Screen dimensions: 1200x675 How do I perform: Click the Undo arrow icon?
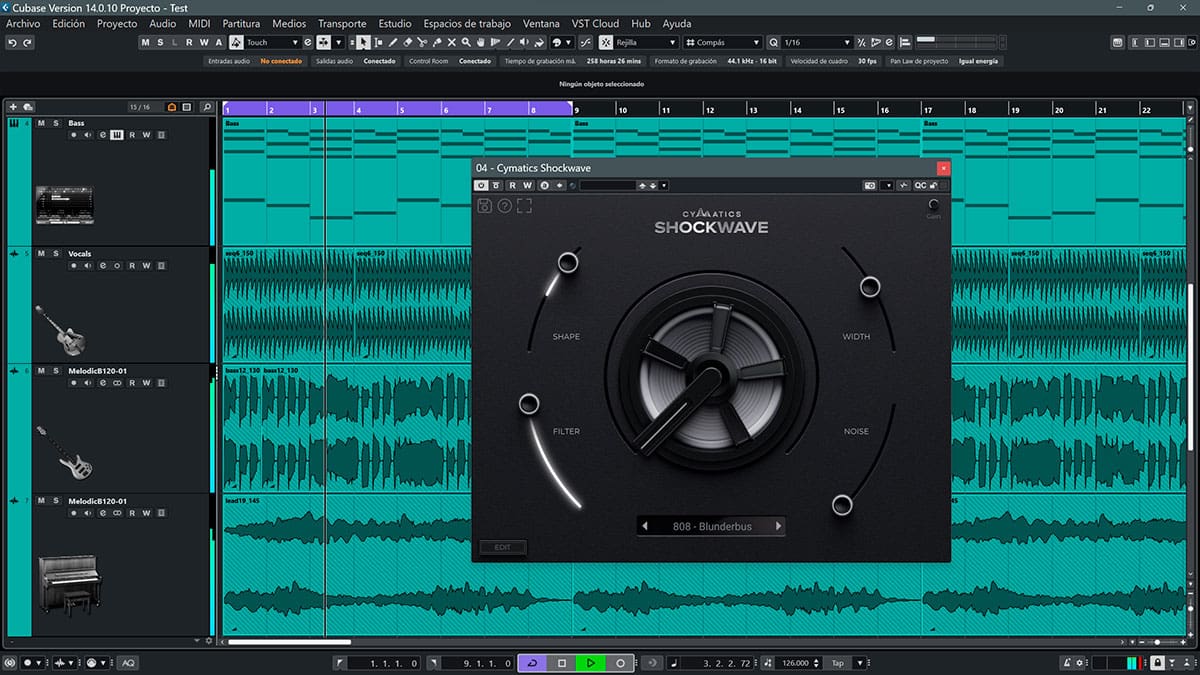coord(11,42)
